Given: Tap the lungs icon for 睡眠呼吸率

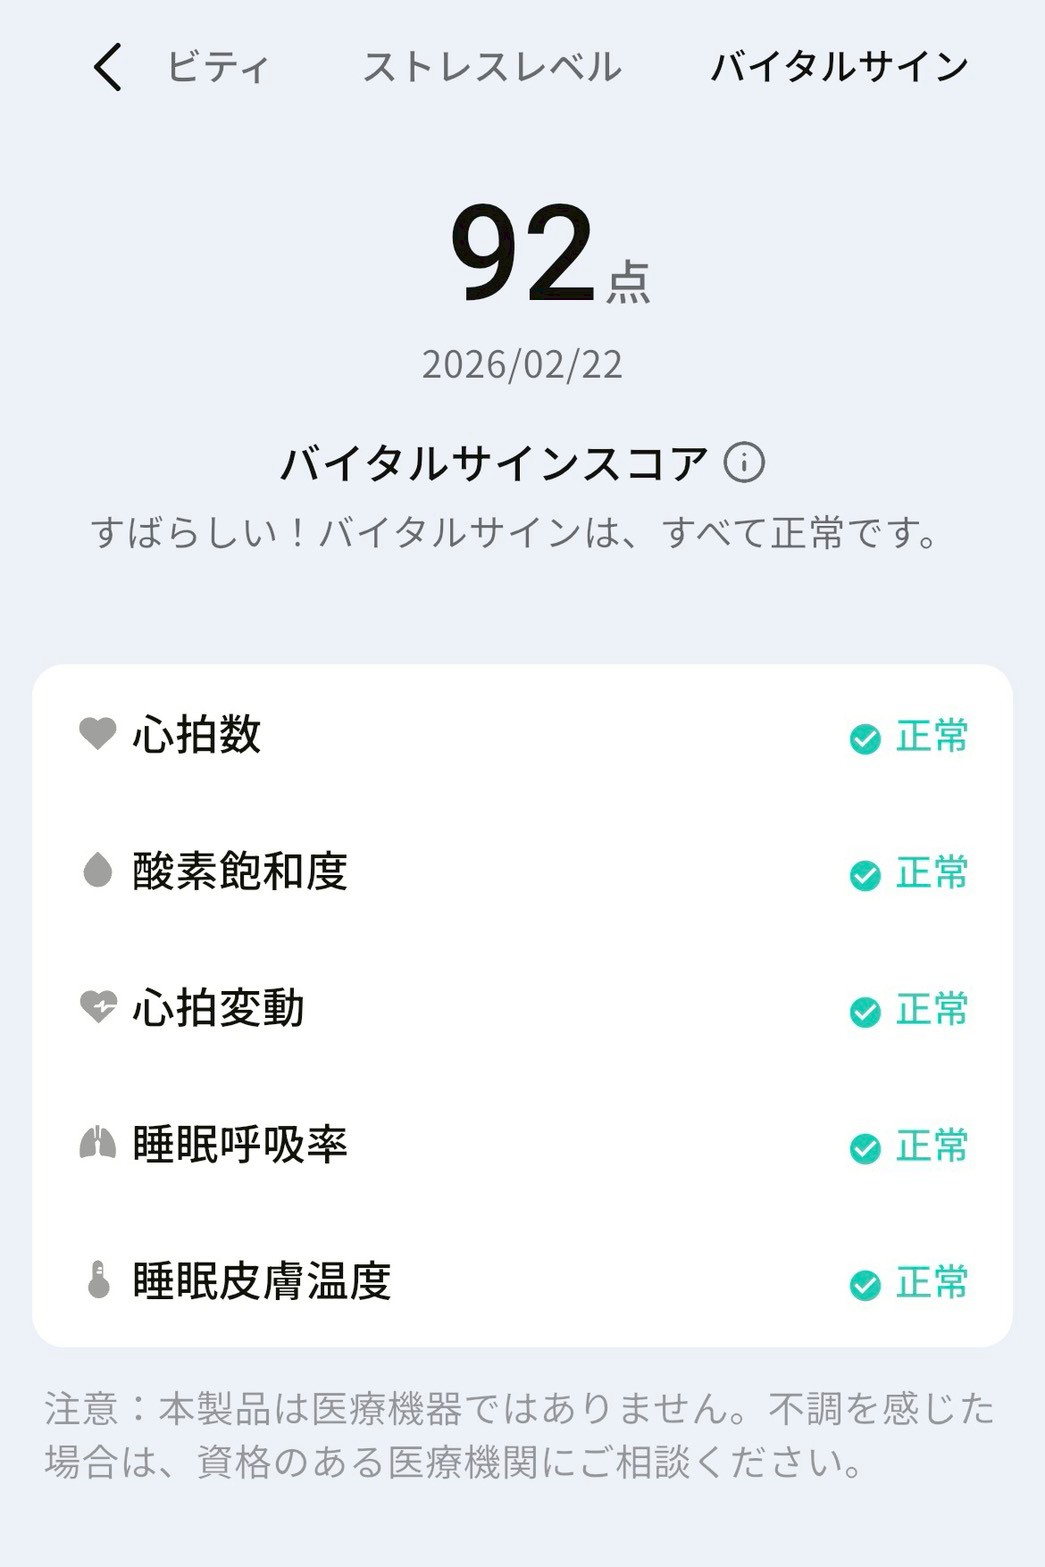Looking at the screenshot, I should coord(98,1143).
